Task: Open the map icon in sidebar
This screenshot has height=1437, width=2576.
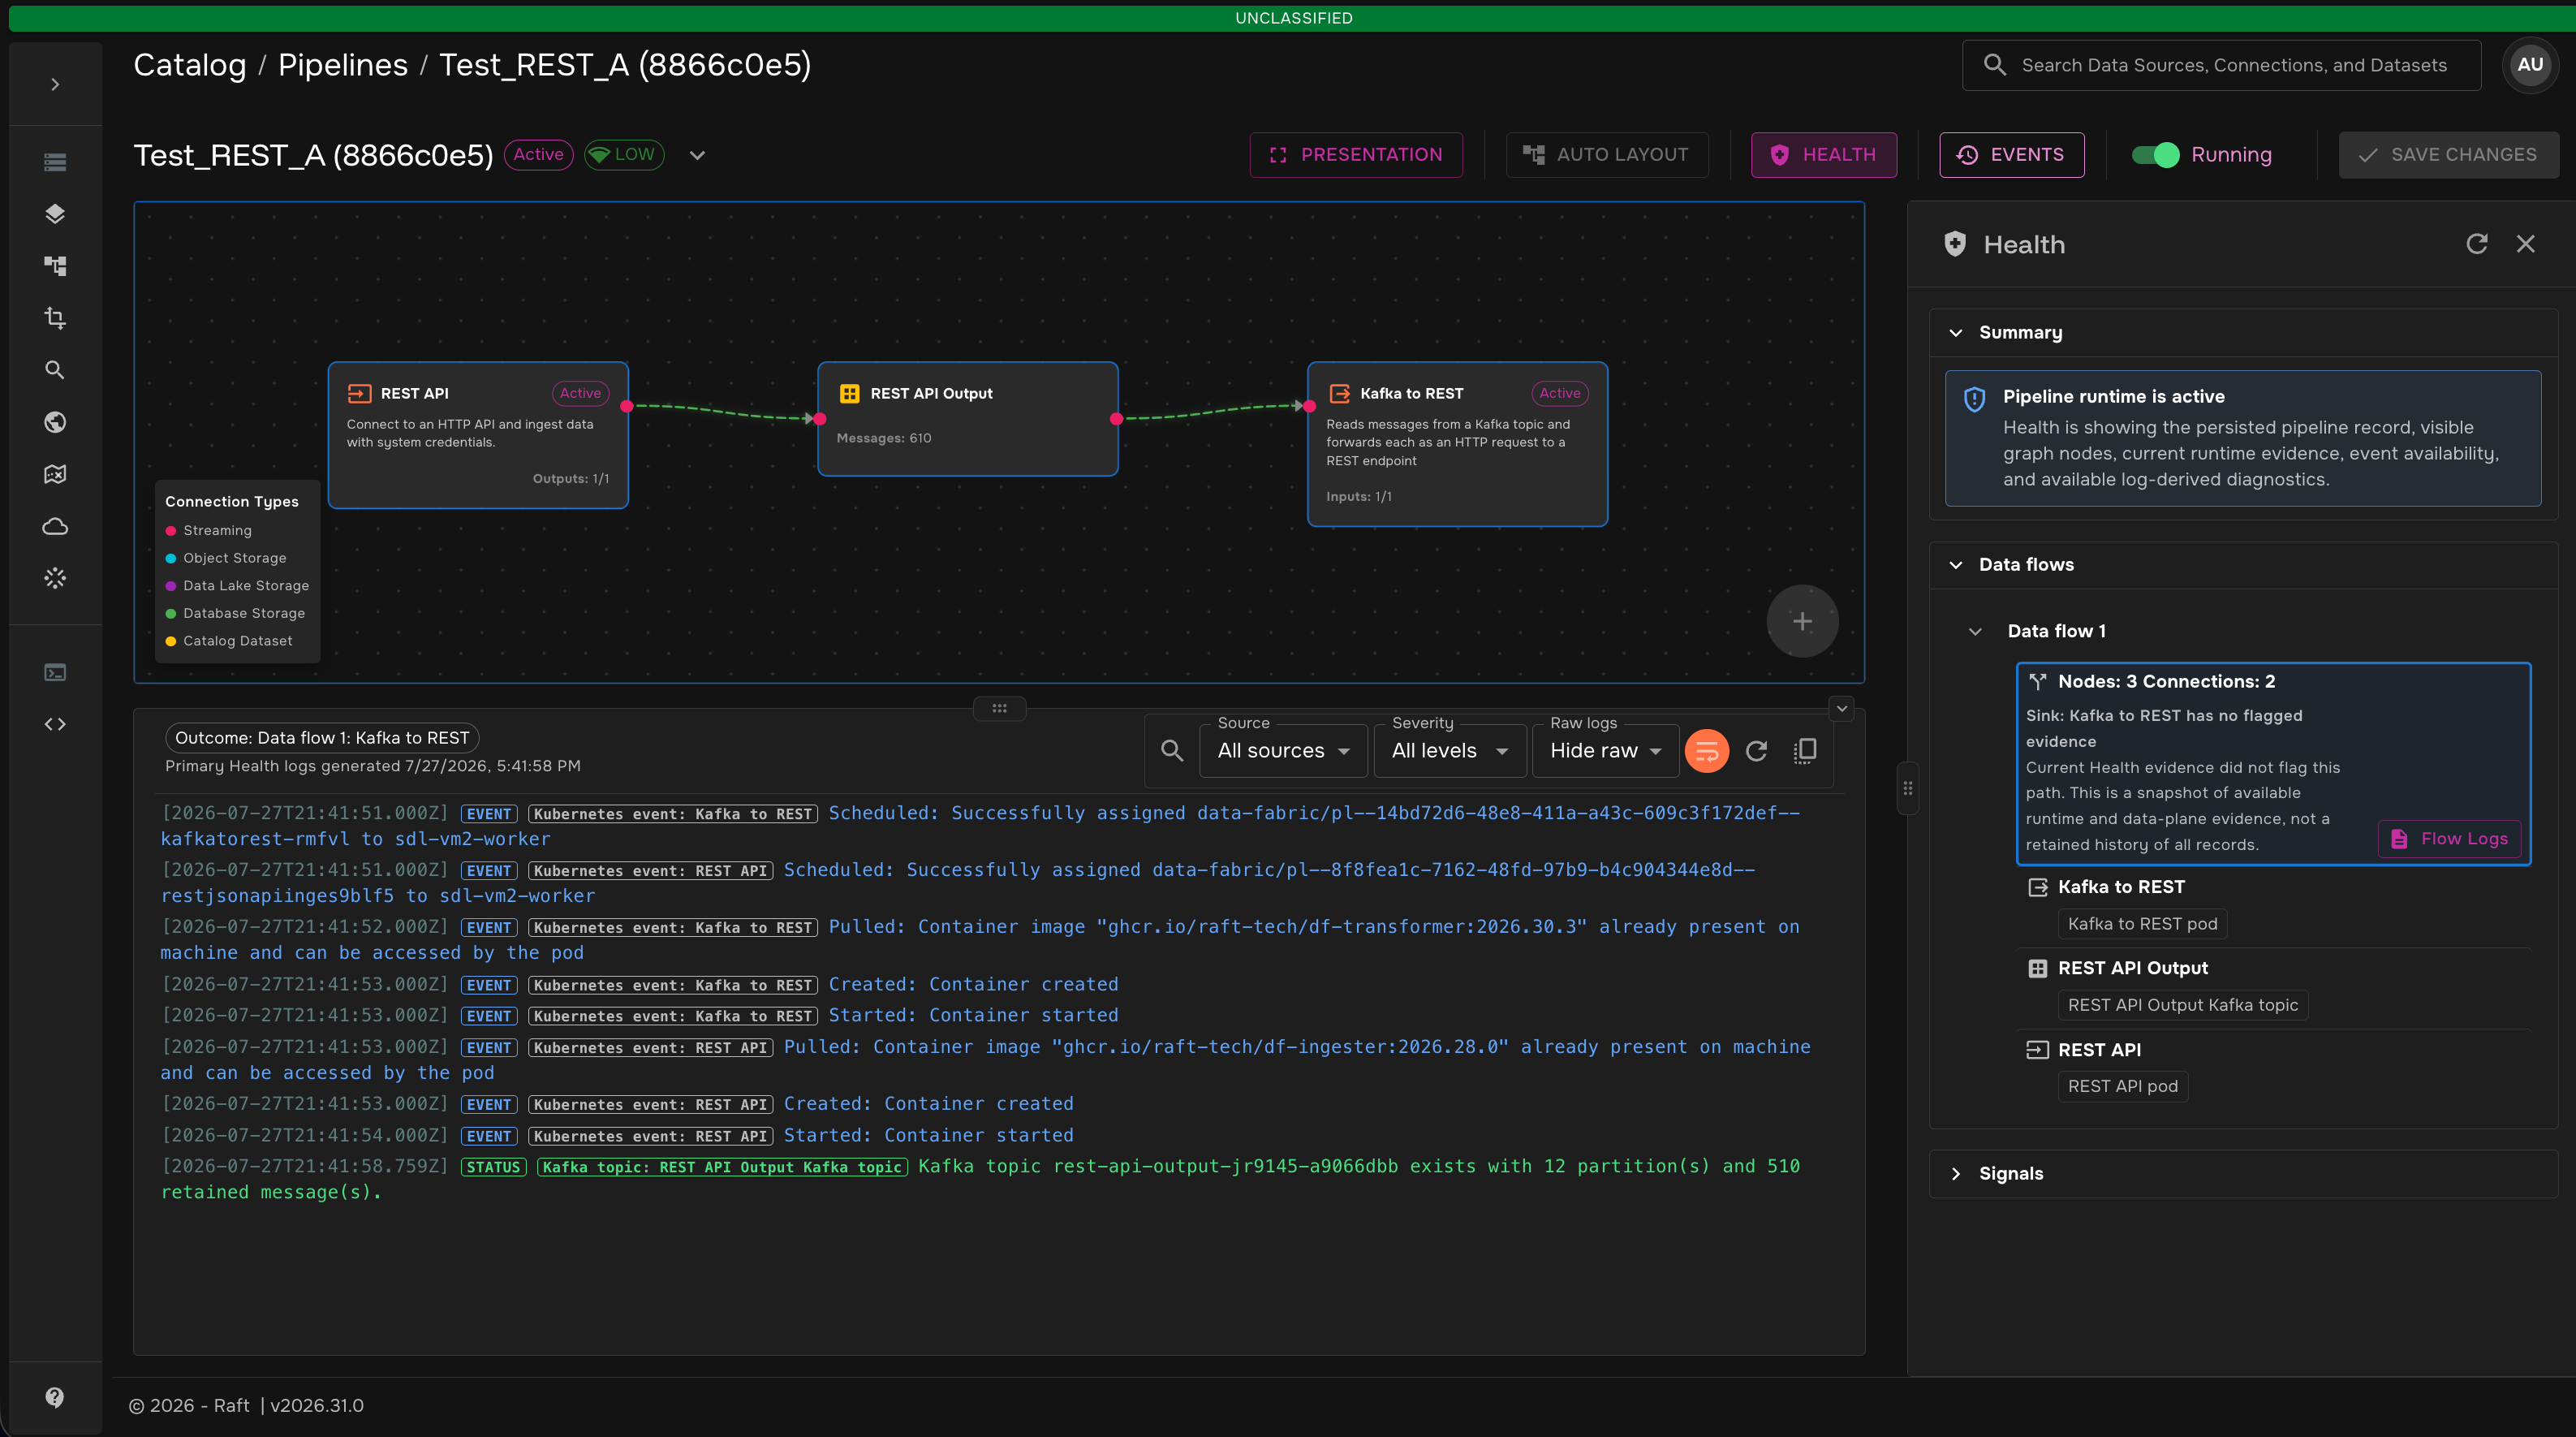Action: point(55,474)
